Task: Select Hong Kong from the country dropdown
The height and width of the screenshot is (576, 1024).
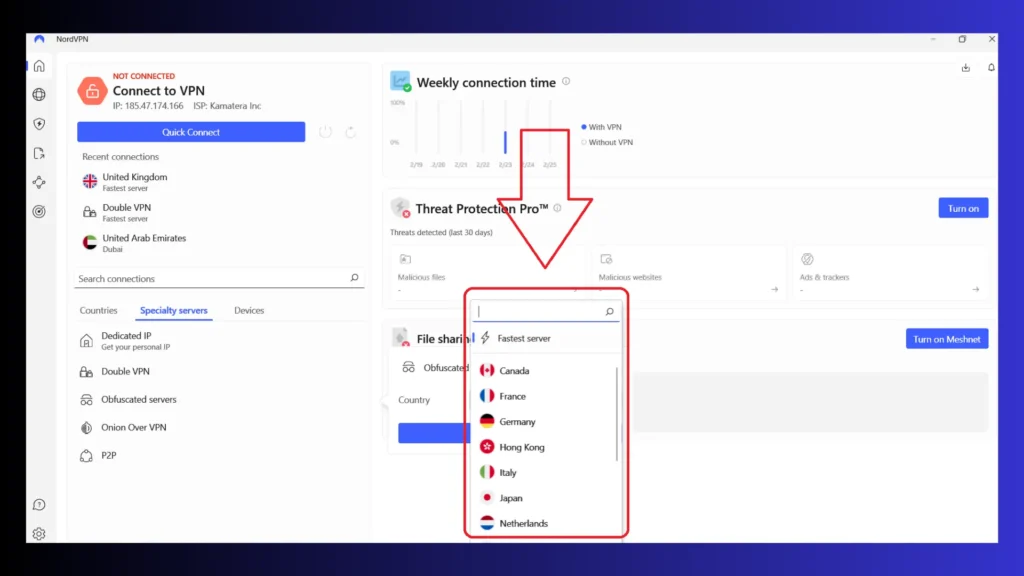Action: [x=544, y=447]
